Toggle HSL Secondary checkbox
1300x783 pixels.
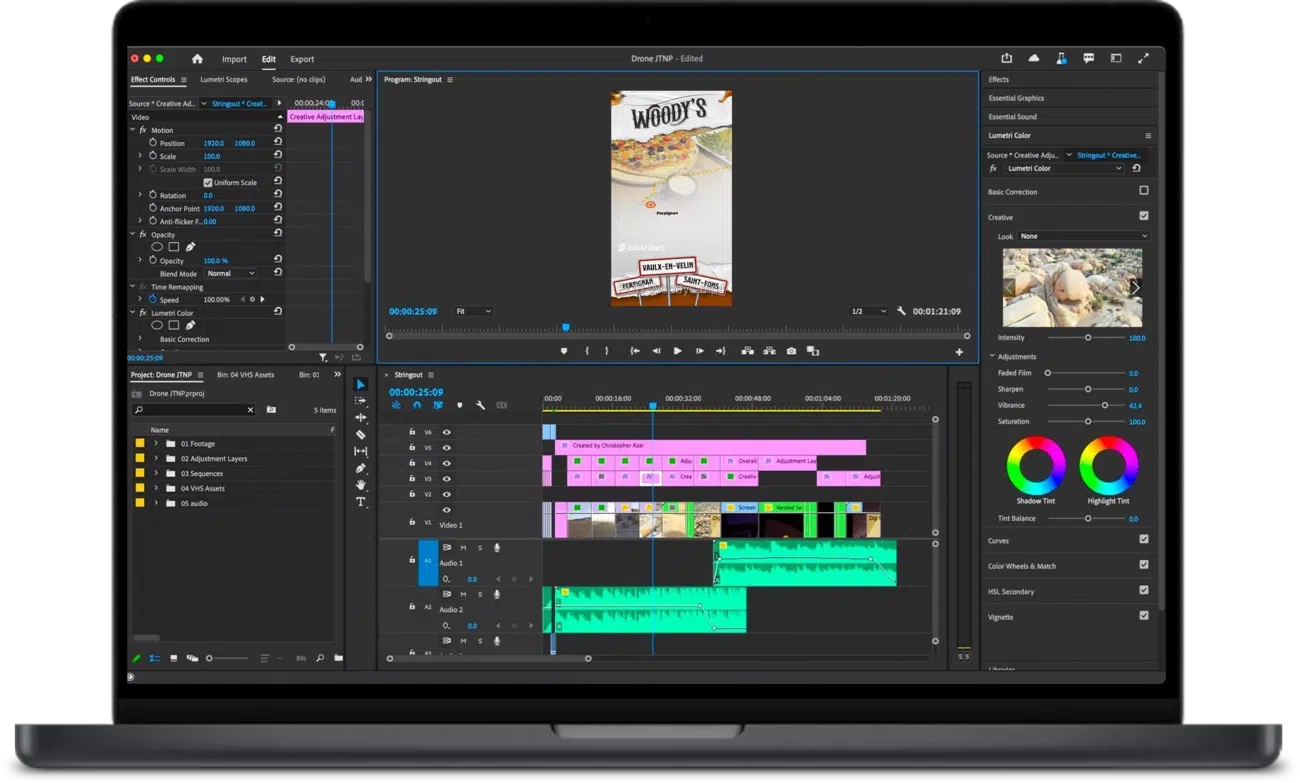click(x=1144, y=590)
